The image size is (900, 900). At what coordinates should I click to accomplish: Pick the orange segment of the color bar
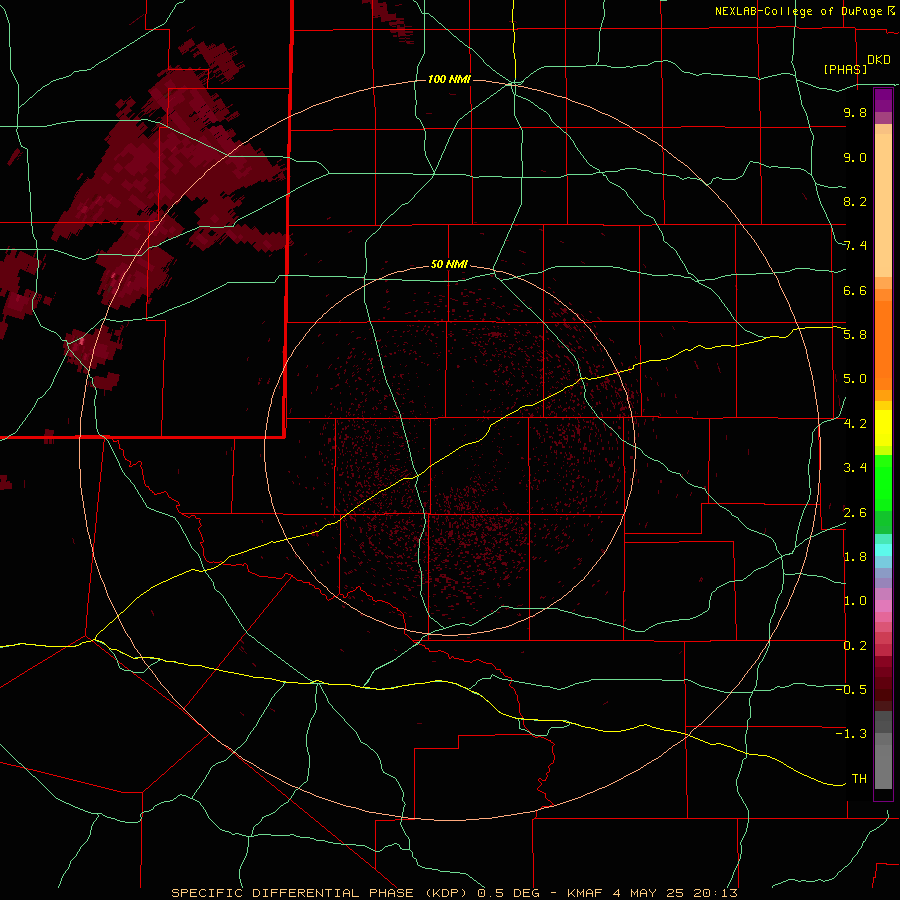pos(883,346)
